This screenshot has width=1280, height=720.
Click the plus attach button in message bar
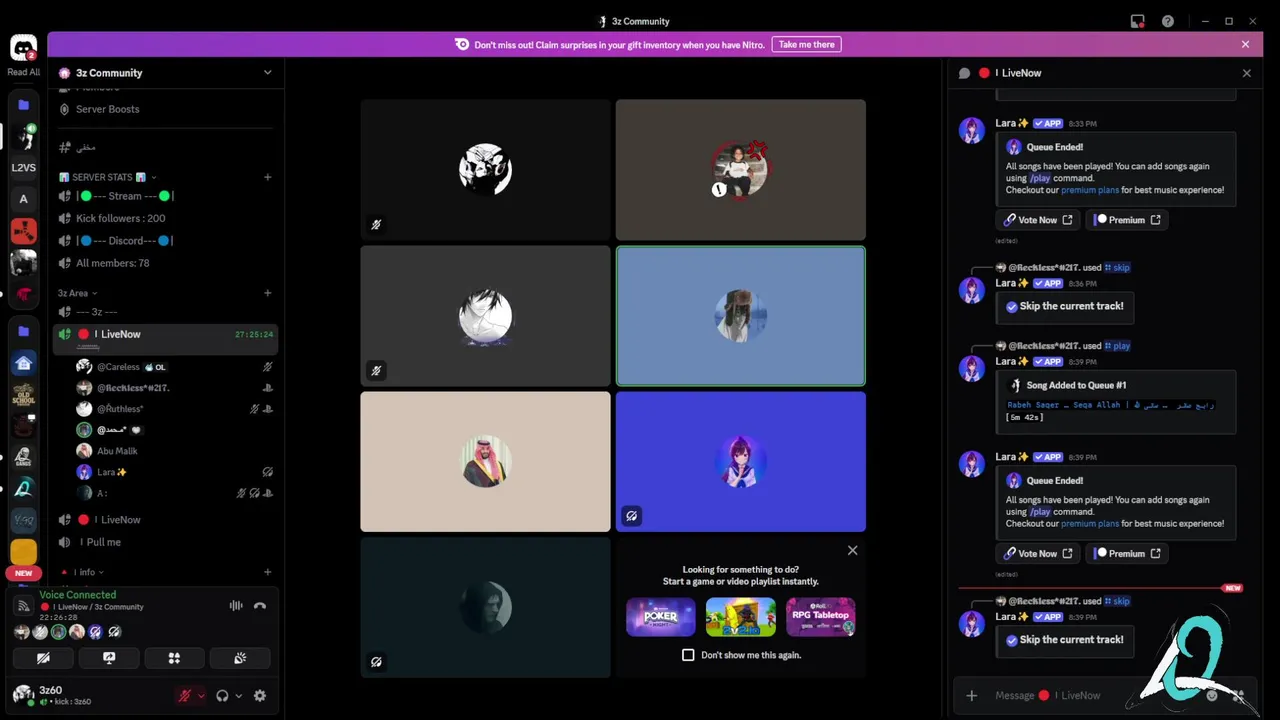[971, 696]
